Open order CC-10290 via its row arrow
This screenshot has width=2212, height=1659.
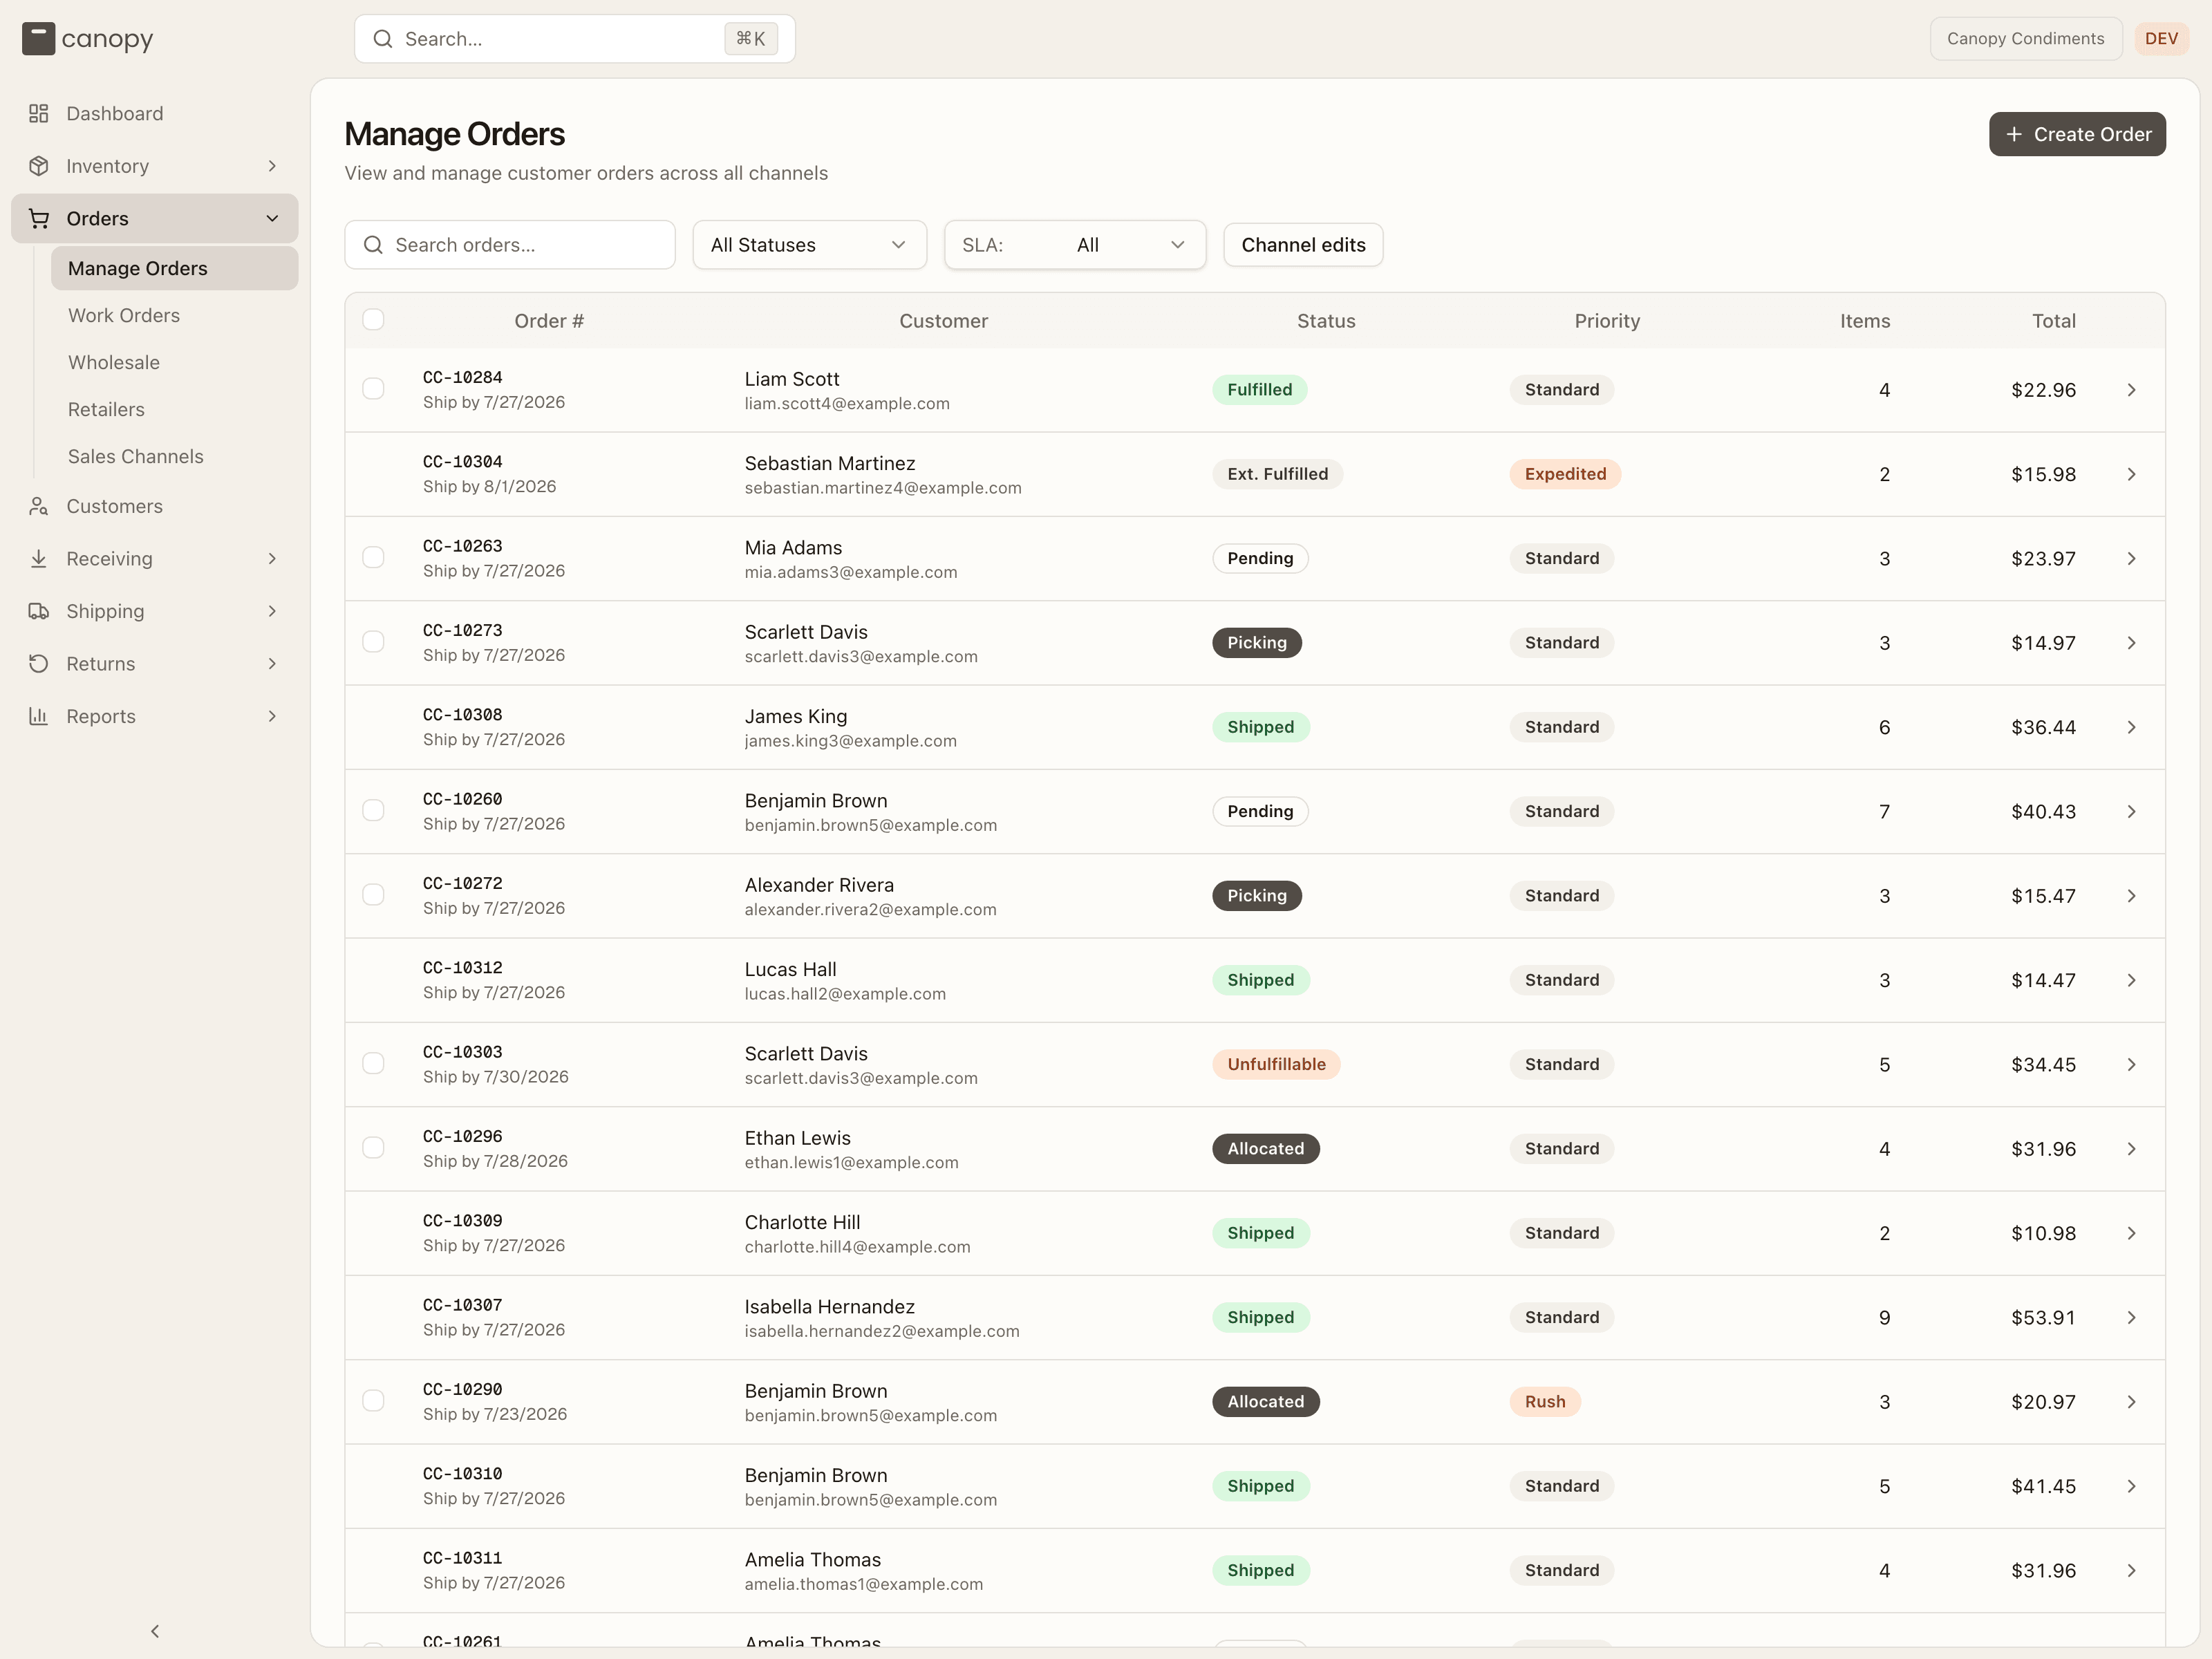(2132, 1402)
